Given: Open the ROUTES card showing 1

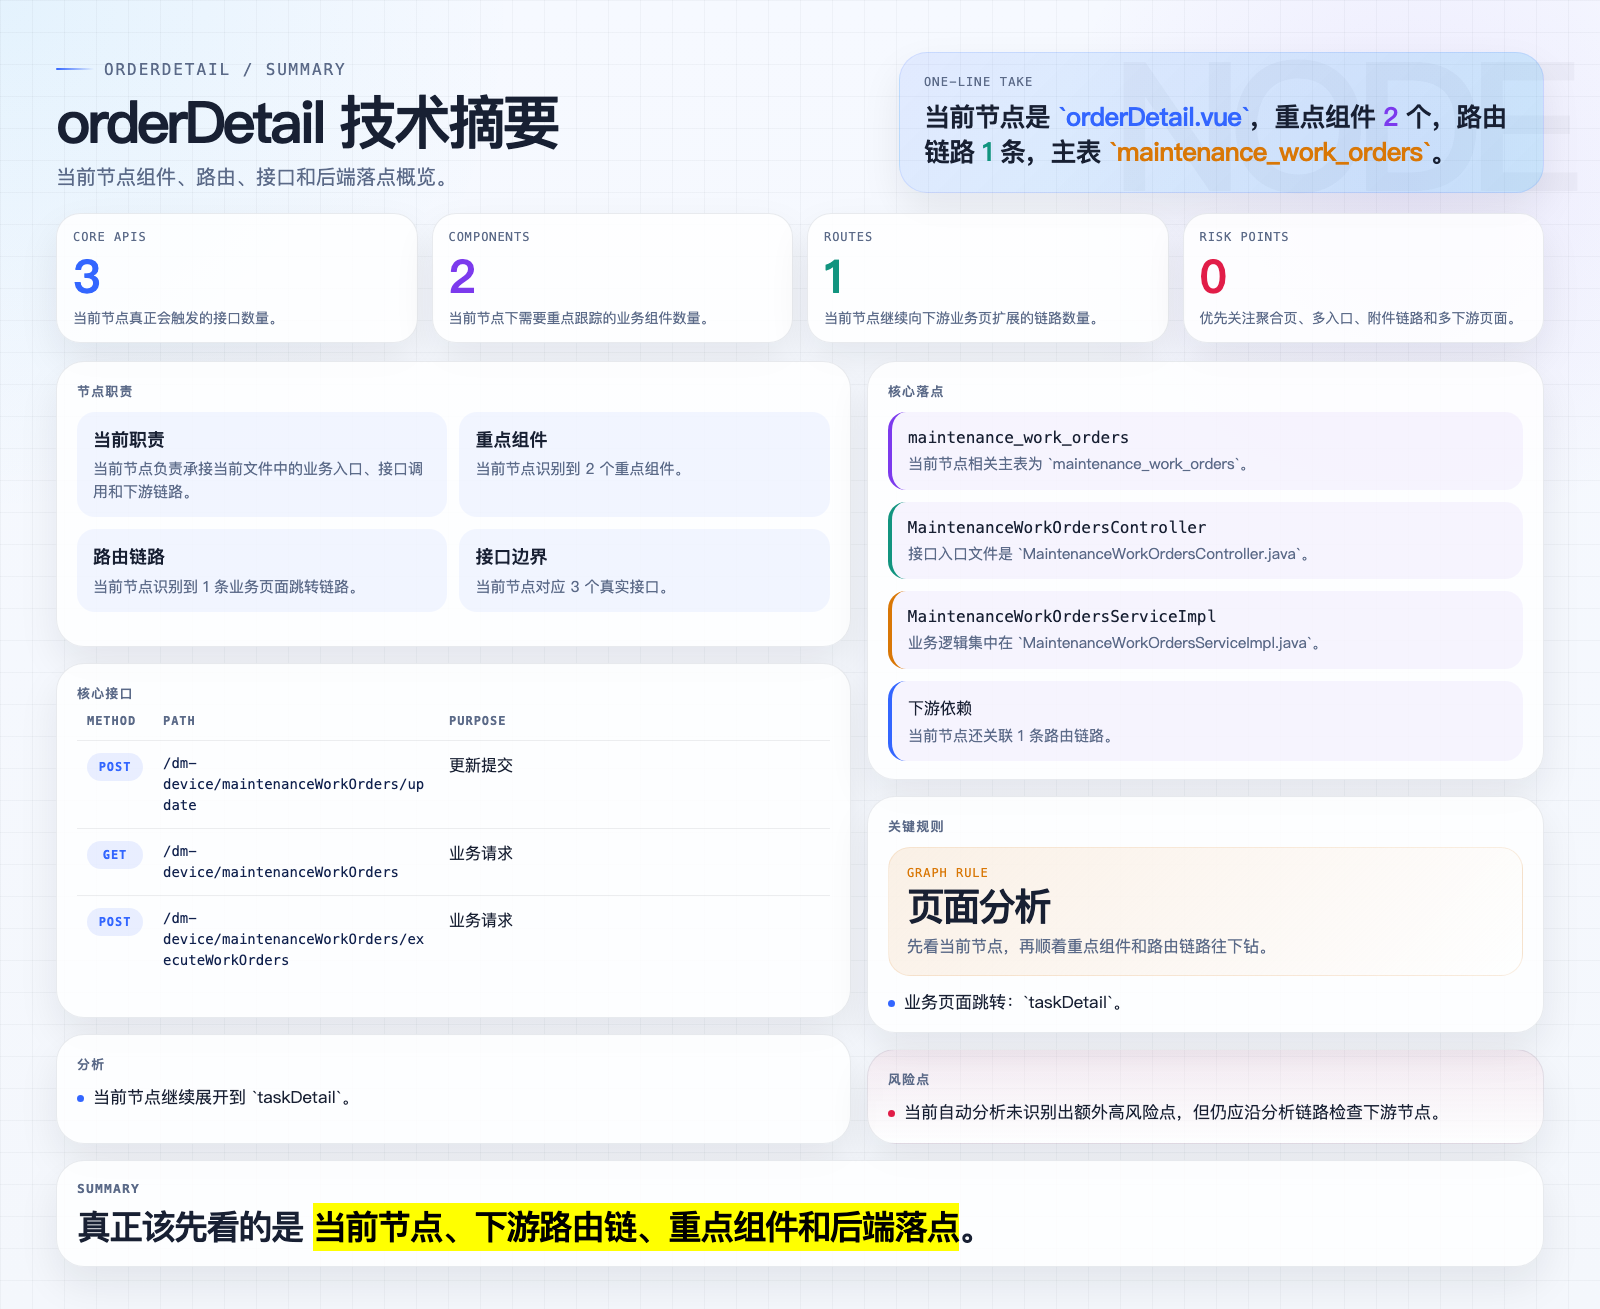Looking at the screenshot, I should click(x=988, y=278).
